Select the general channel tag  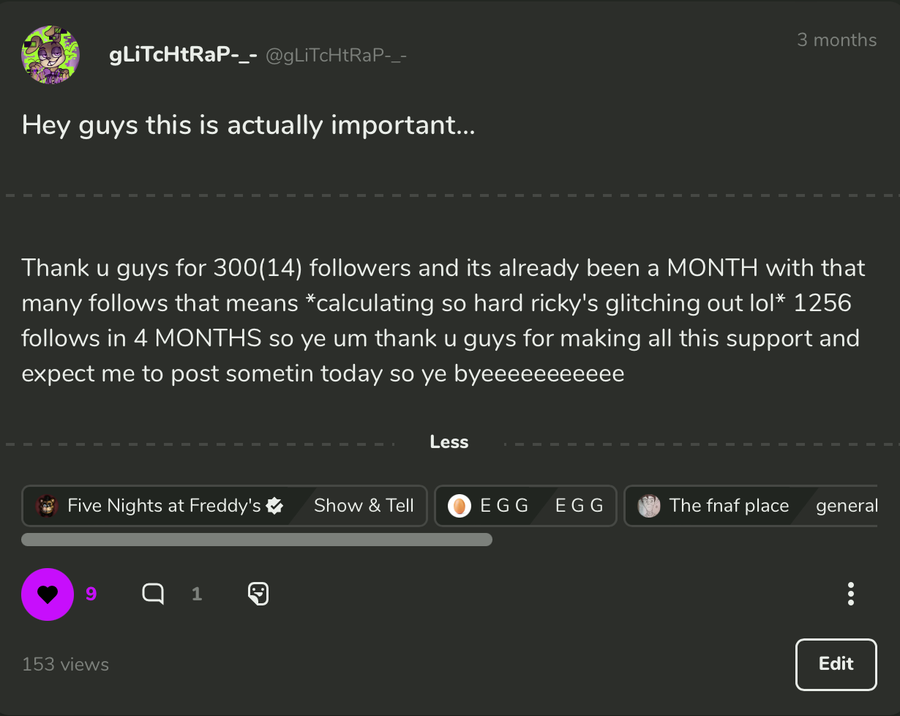tap(846, 506)
